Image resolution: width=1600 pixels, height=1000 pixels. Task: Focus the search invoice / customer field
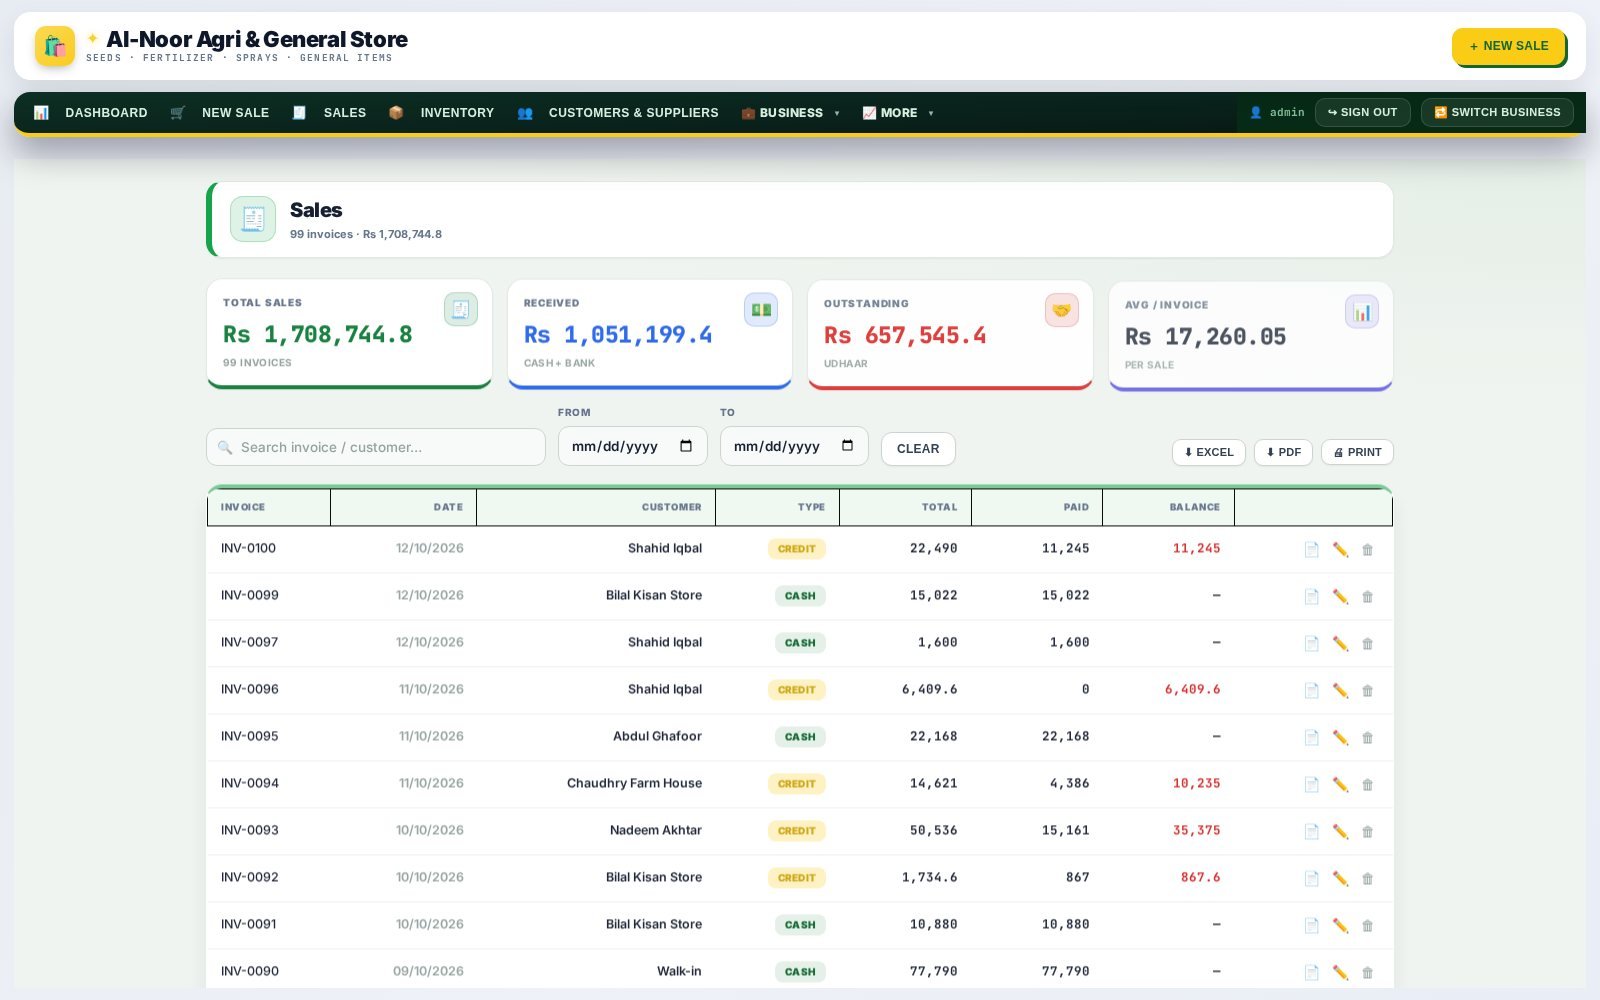click(376, 447)
